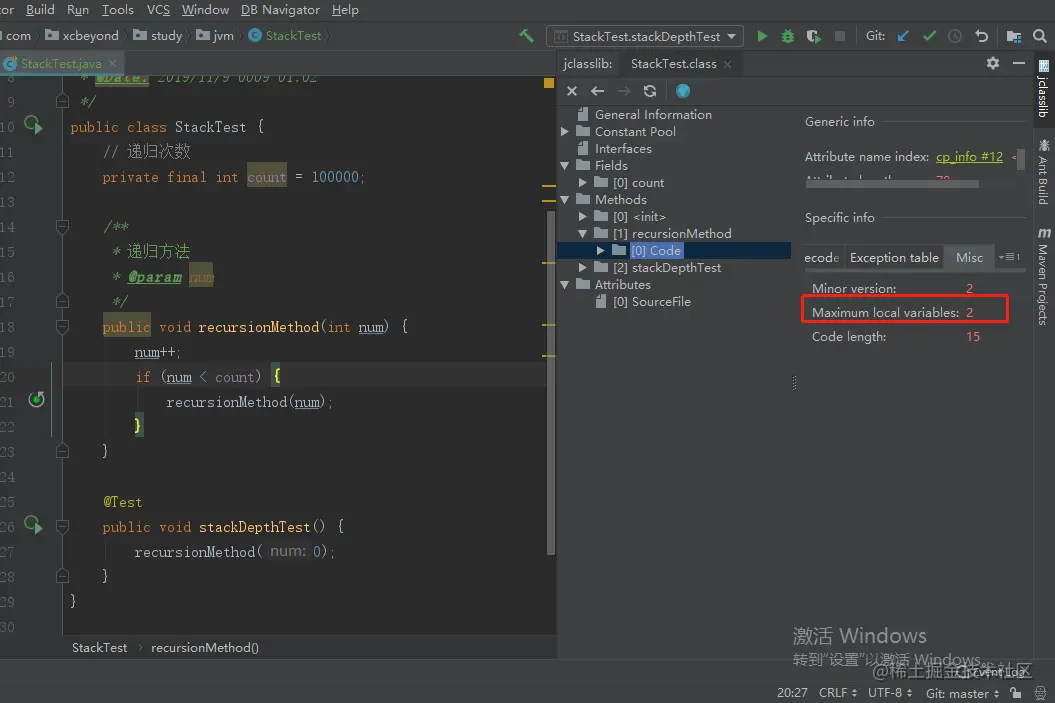Expand the [0] count field node
This screenshot has width=1055, height=703.
(583, 183)
